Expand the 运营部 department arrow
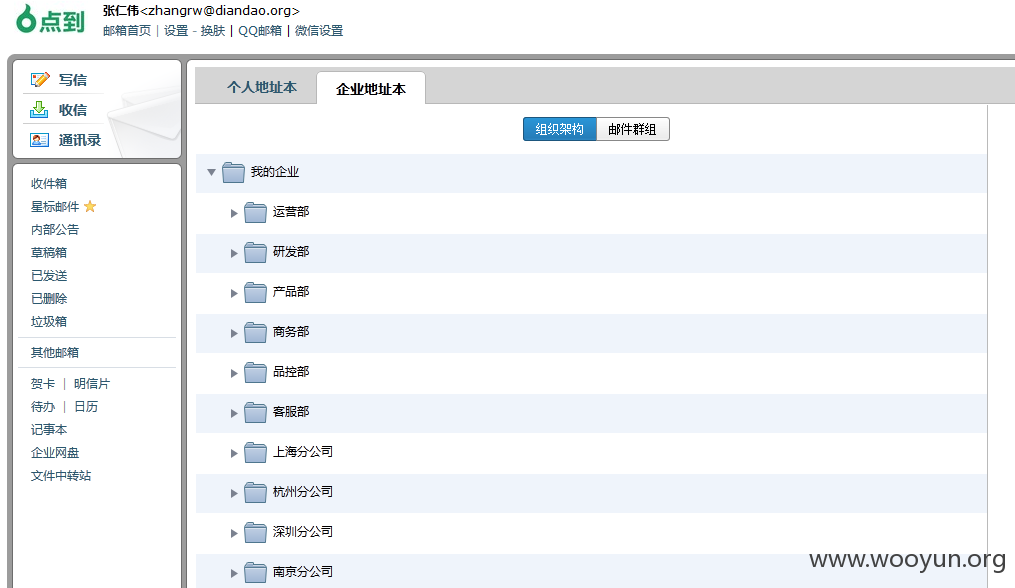This screenshot has width=1015, height=588. [x=234, y=213]
